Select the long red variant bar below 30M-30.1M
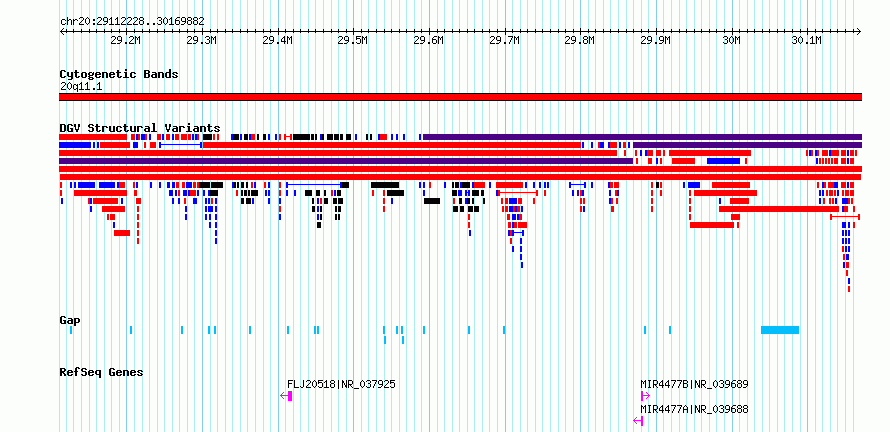The image size is (890, 432). [x=779, y=209]
